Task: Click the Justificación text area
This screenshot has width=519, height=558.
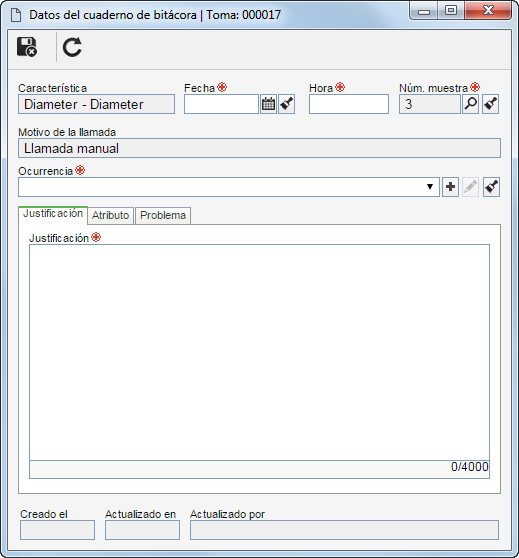Action: [259, 352]
